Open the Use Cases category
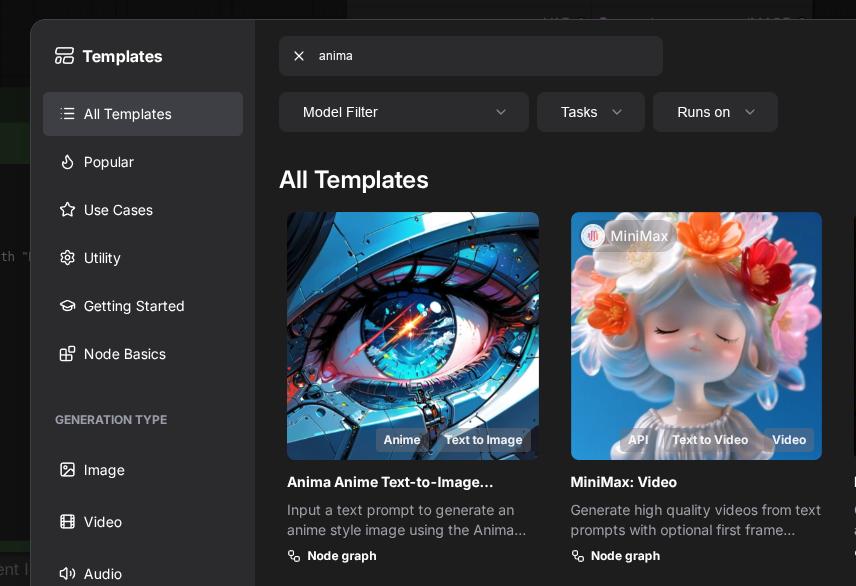 click(x=143, y=210)
